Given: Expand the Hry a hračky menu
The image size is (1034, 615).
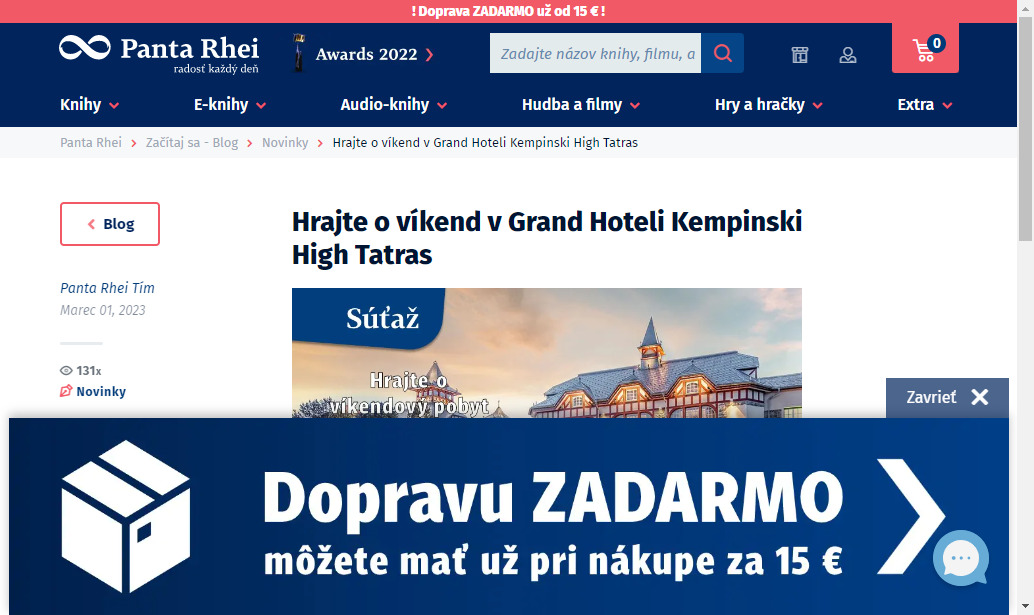Looking at the screenshot, I should (769, 105).
